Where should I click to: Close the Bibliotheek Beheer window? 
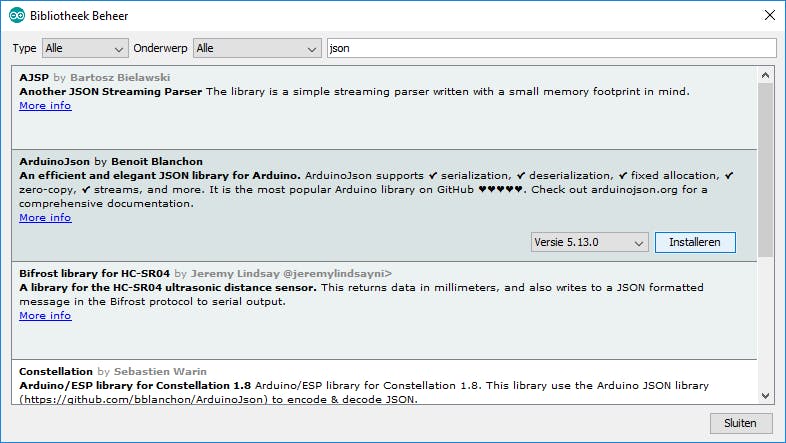[767, 16]
